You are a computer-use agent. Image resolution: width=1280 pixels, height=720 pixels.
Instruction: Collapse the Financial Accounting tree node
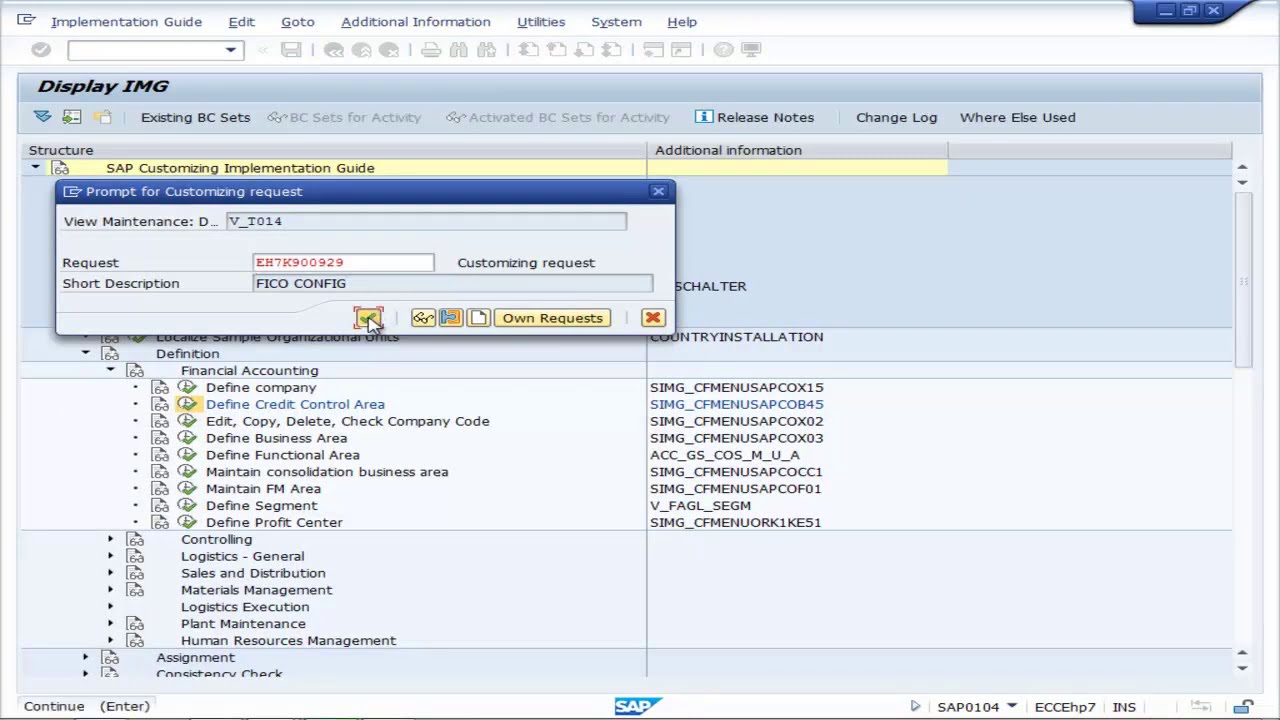[110, 371]
